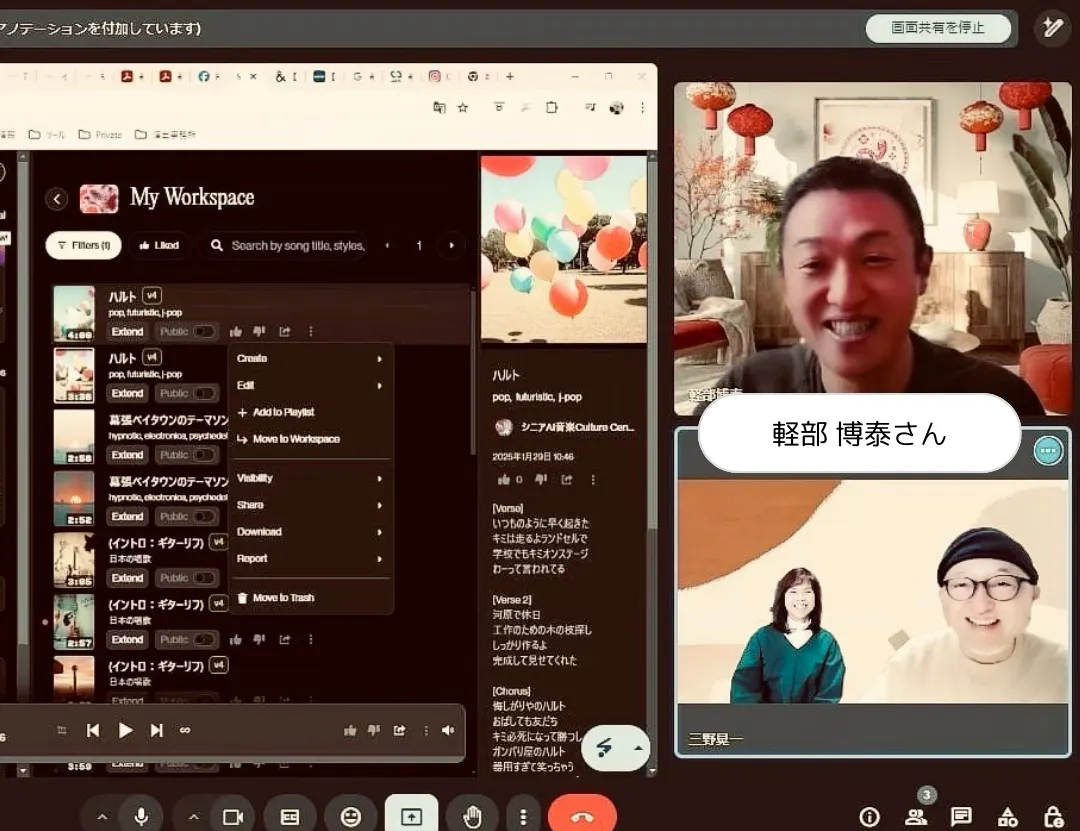Click the red leave call button
The height and width of the screenshot is (831, 1080).
point(581,816)
